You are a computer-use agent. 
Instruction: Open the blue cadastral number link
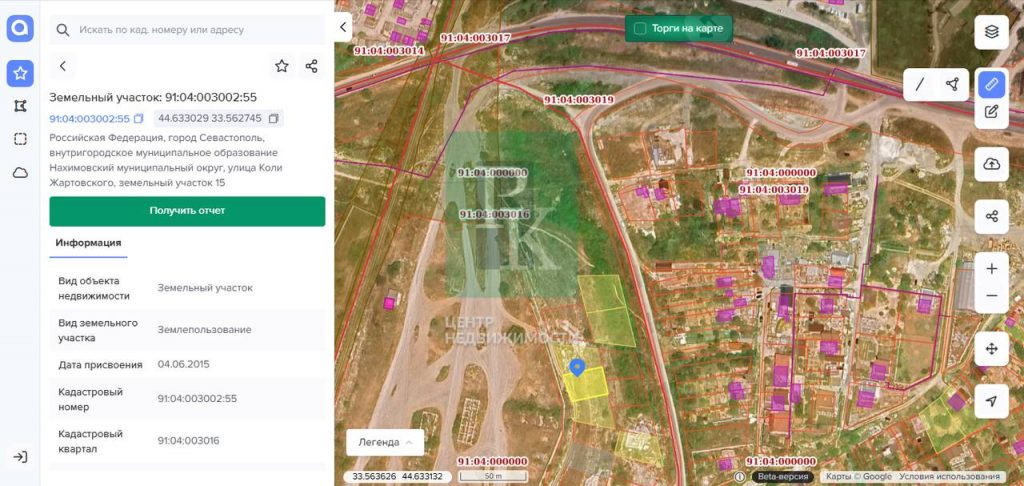[x=90, y=119]
